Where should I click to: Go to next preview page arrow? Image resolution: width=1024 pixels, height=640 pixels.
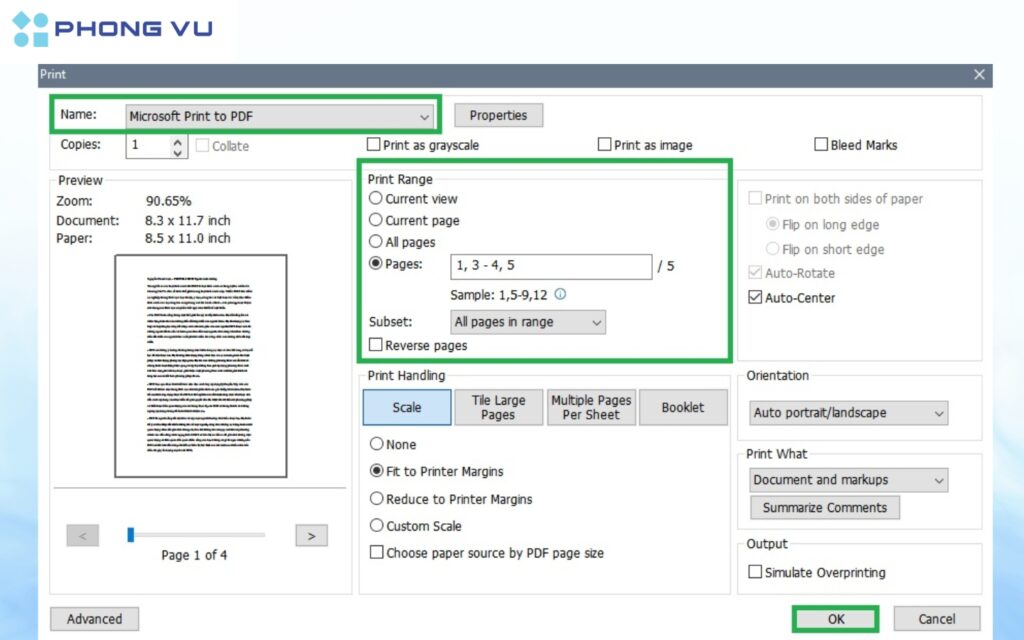click(311, 536)
